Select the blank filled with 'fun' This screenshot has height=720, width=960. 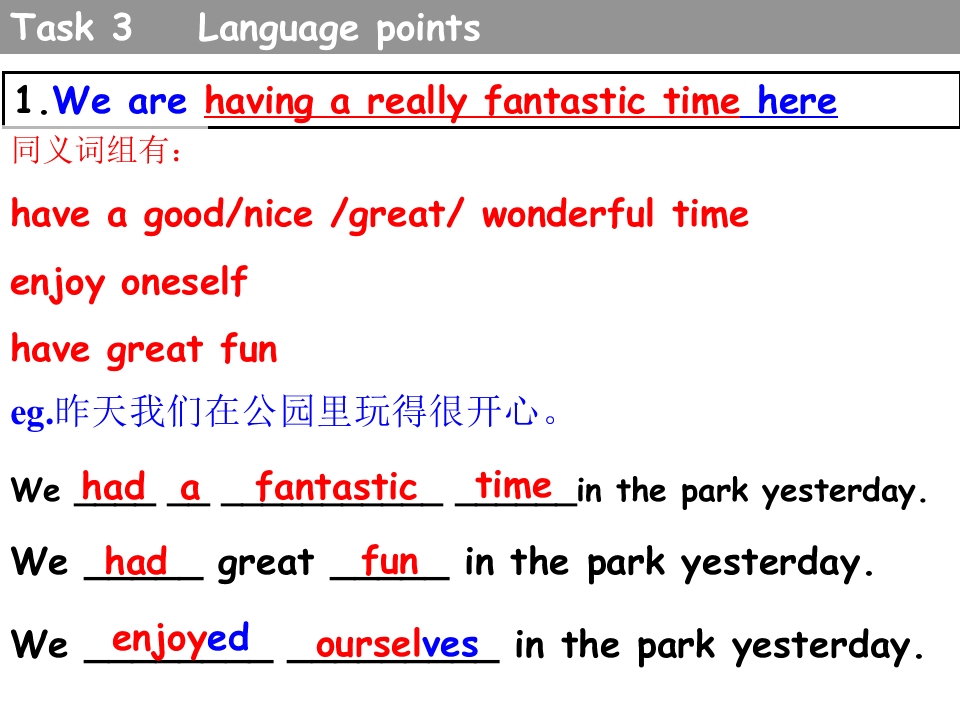(x=390, y=562)
